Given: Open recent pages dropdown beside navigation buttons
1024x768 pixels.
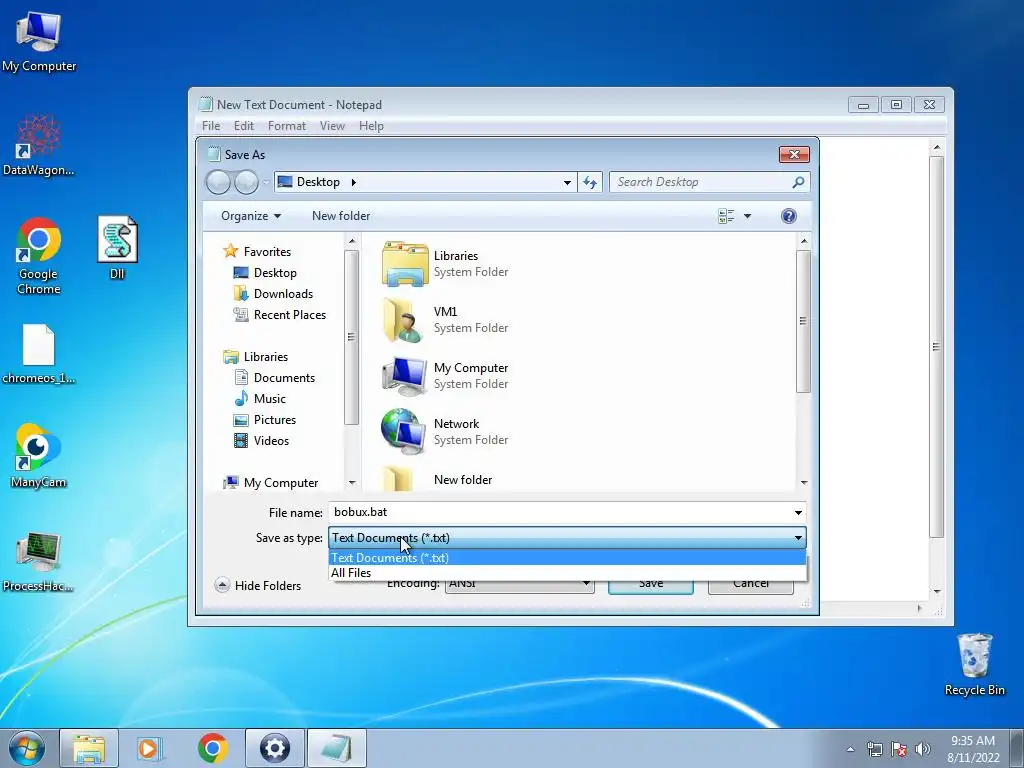Looking at the screenshot, I should (x=266, y=182).
